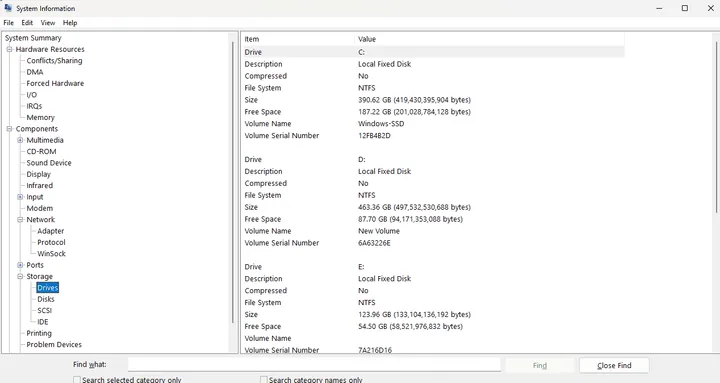Click the Item column header
This screenshot has width=720, height=383.
click(x=298, y=39)
